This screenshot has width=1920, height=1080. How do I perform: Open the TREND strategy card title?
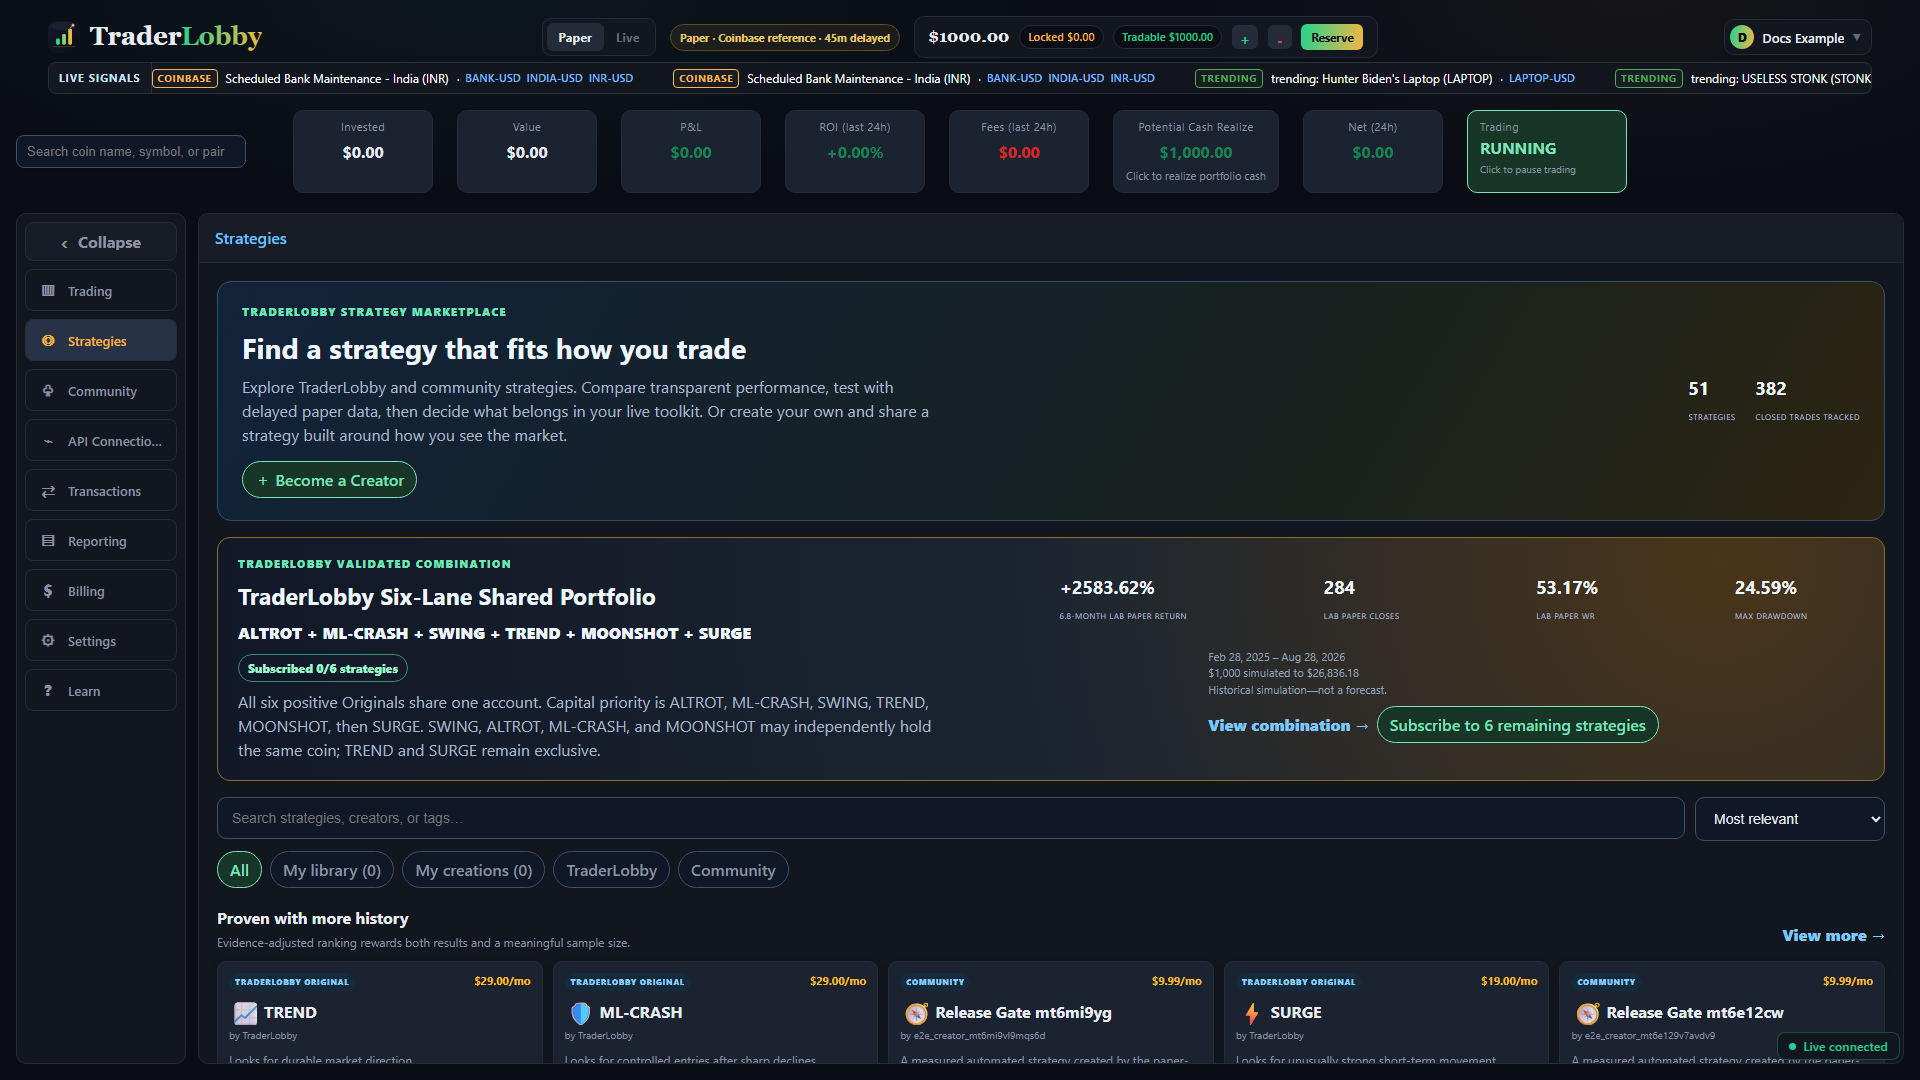(x=290, y=1012)
